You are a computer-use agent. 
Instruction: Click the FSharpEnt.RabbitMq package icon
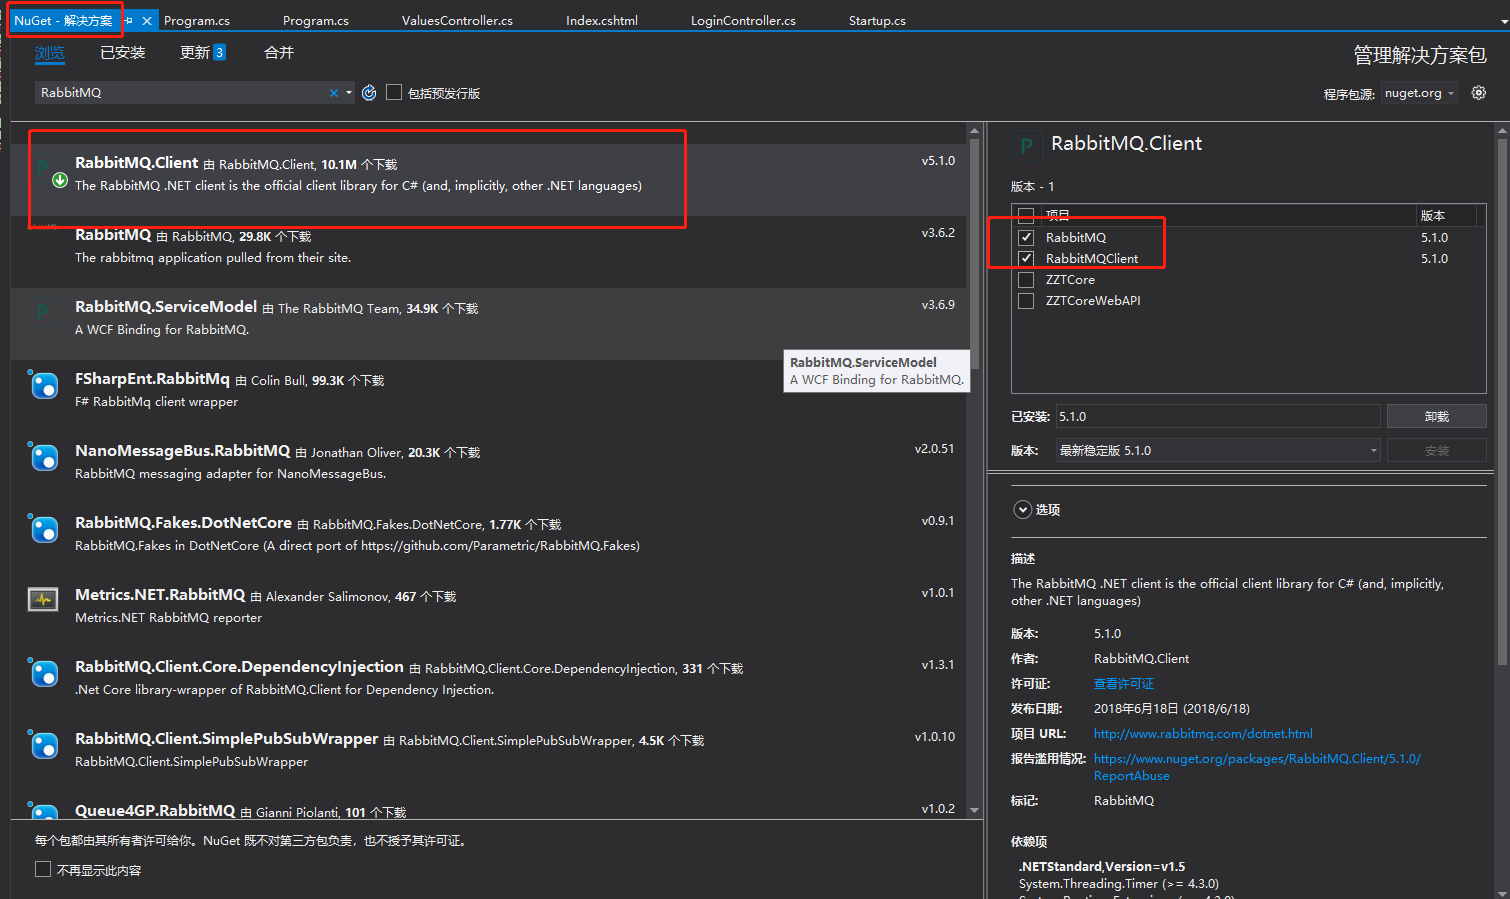click(x=43, y=385)
